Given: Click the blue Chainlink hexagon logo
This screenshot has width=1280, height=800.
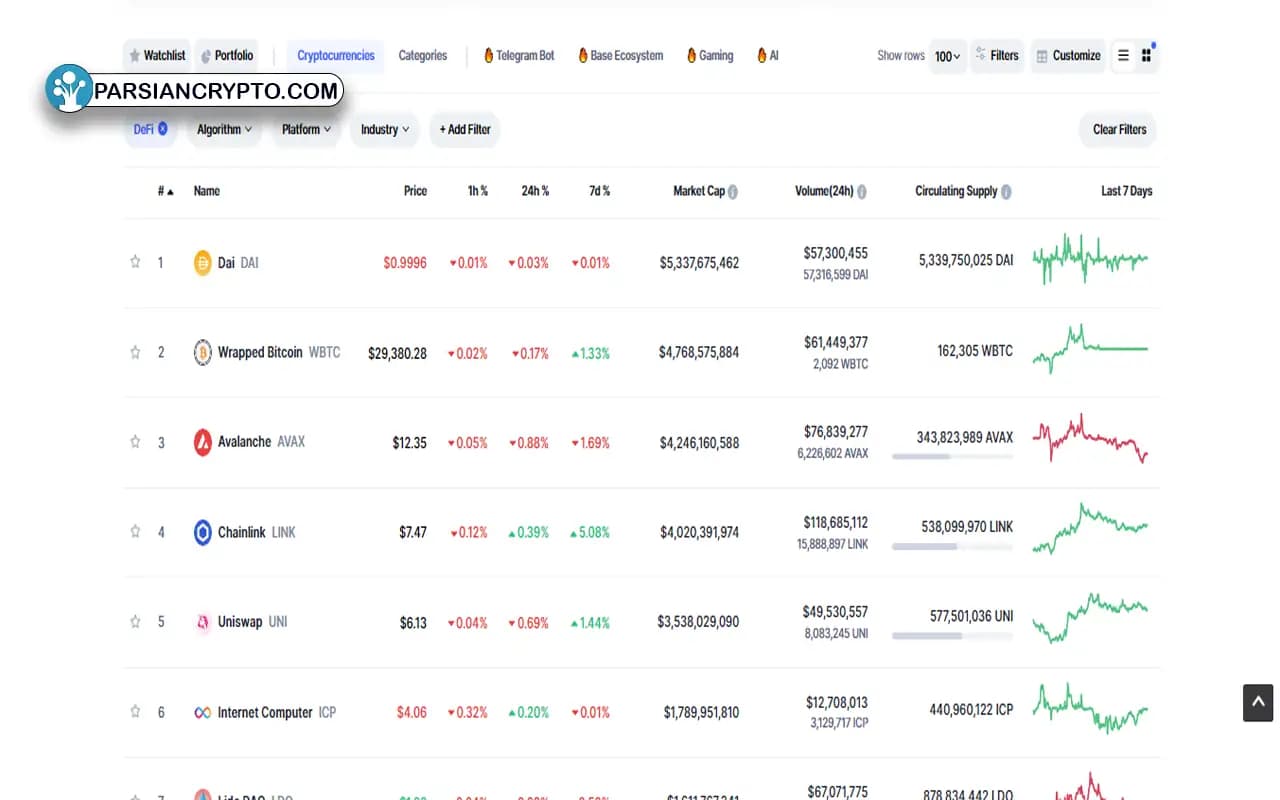Looking at the screenshot, I should (x=202, y=532).
